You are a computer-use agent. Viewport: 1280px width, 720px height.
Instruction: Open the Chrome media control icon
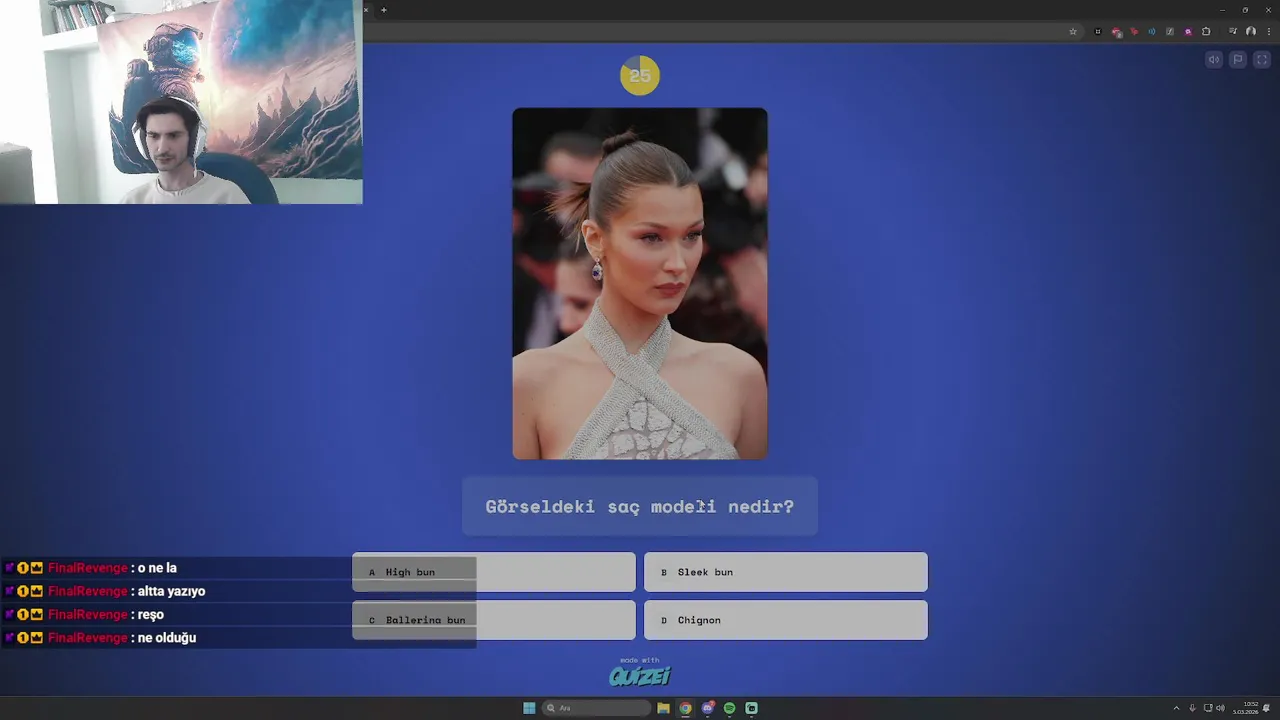click(x=1232, y=32)
